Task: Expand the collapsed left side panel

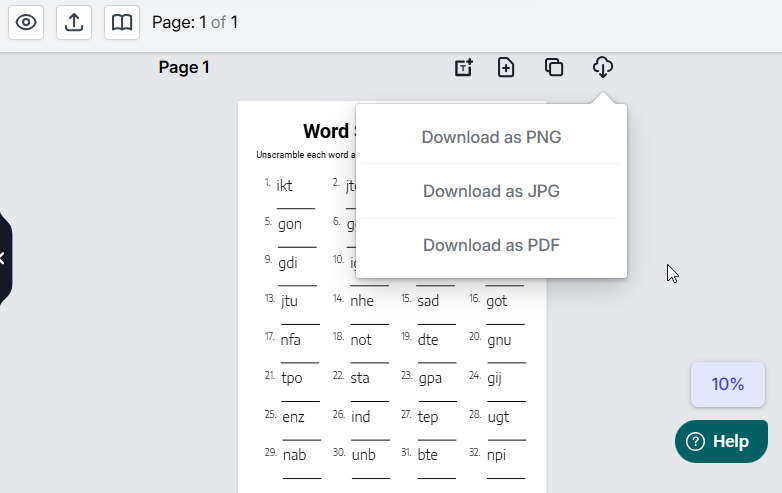Action: (x=4, y=258)
